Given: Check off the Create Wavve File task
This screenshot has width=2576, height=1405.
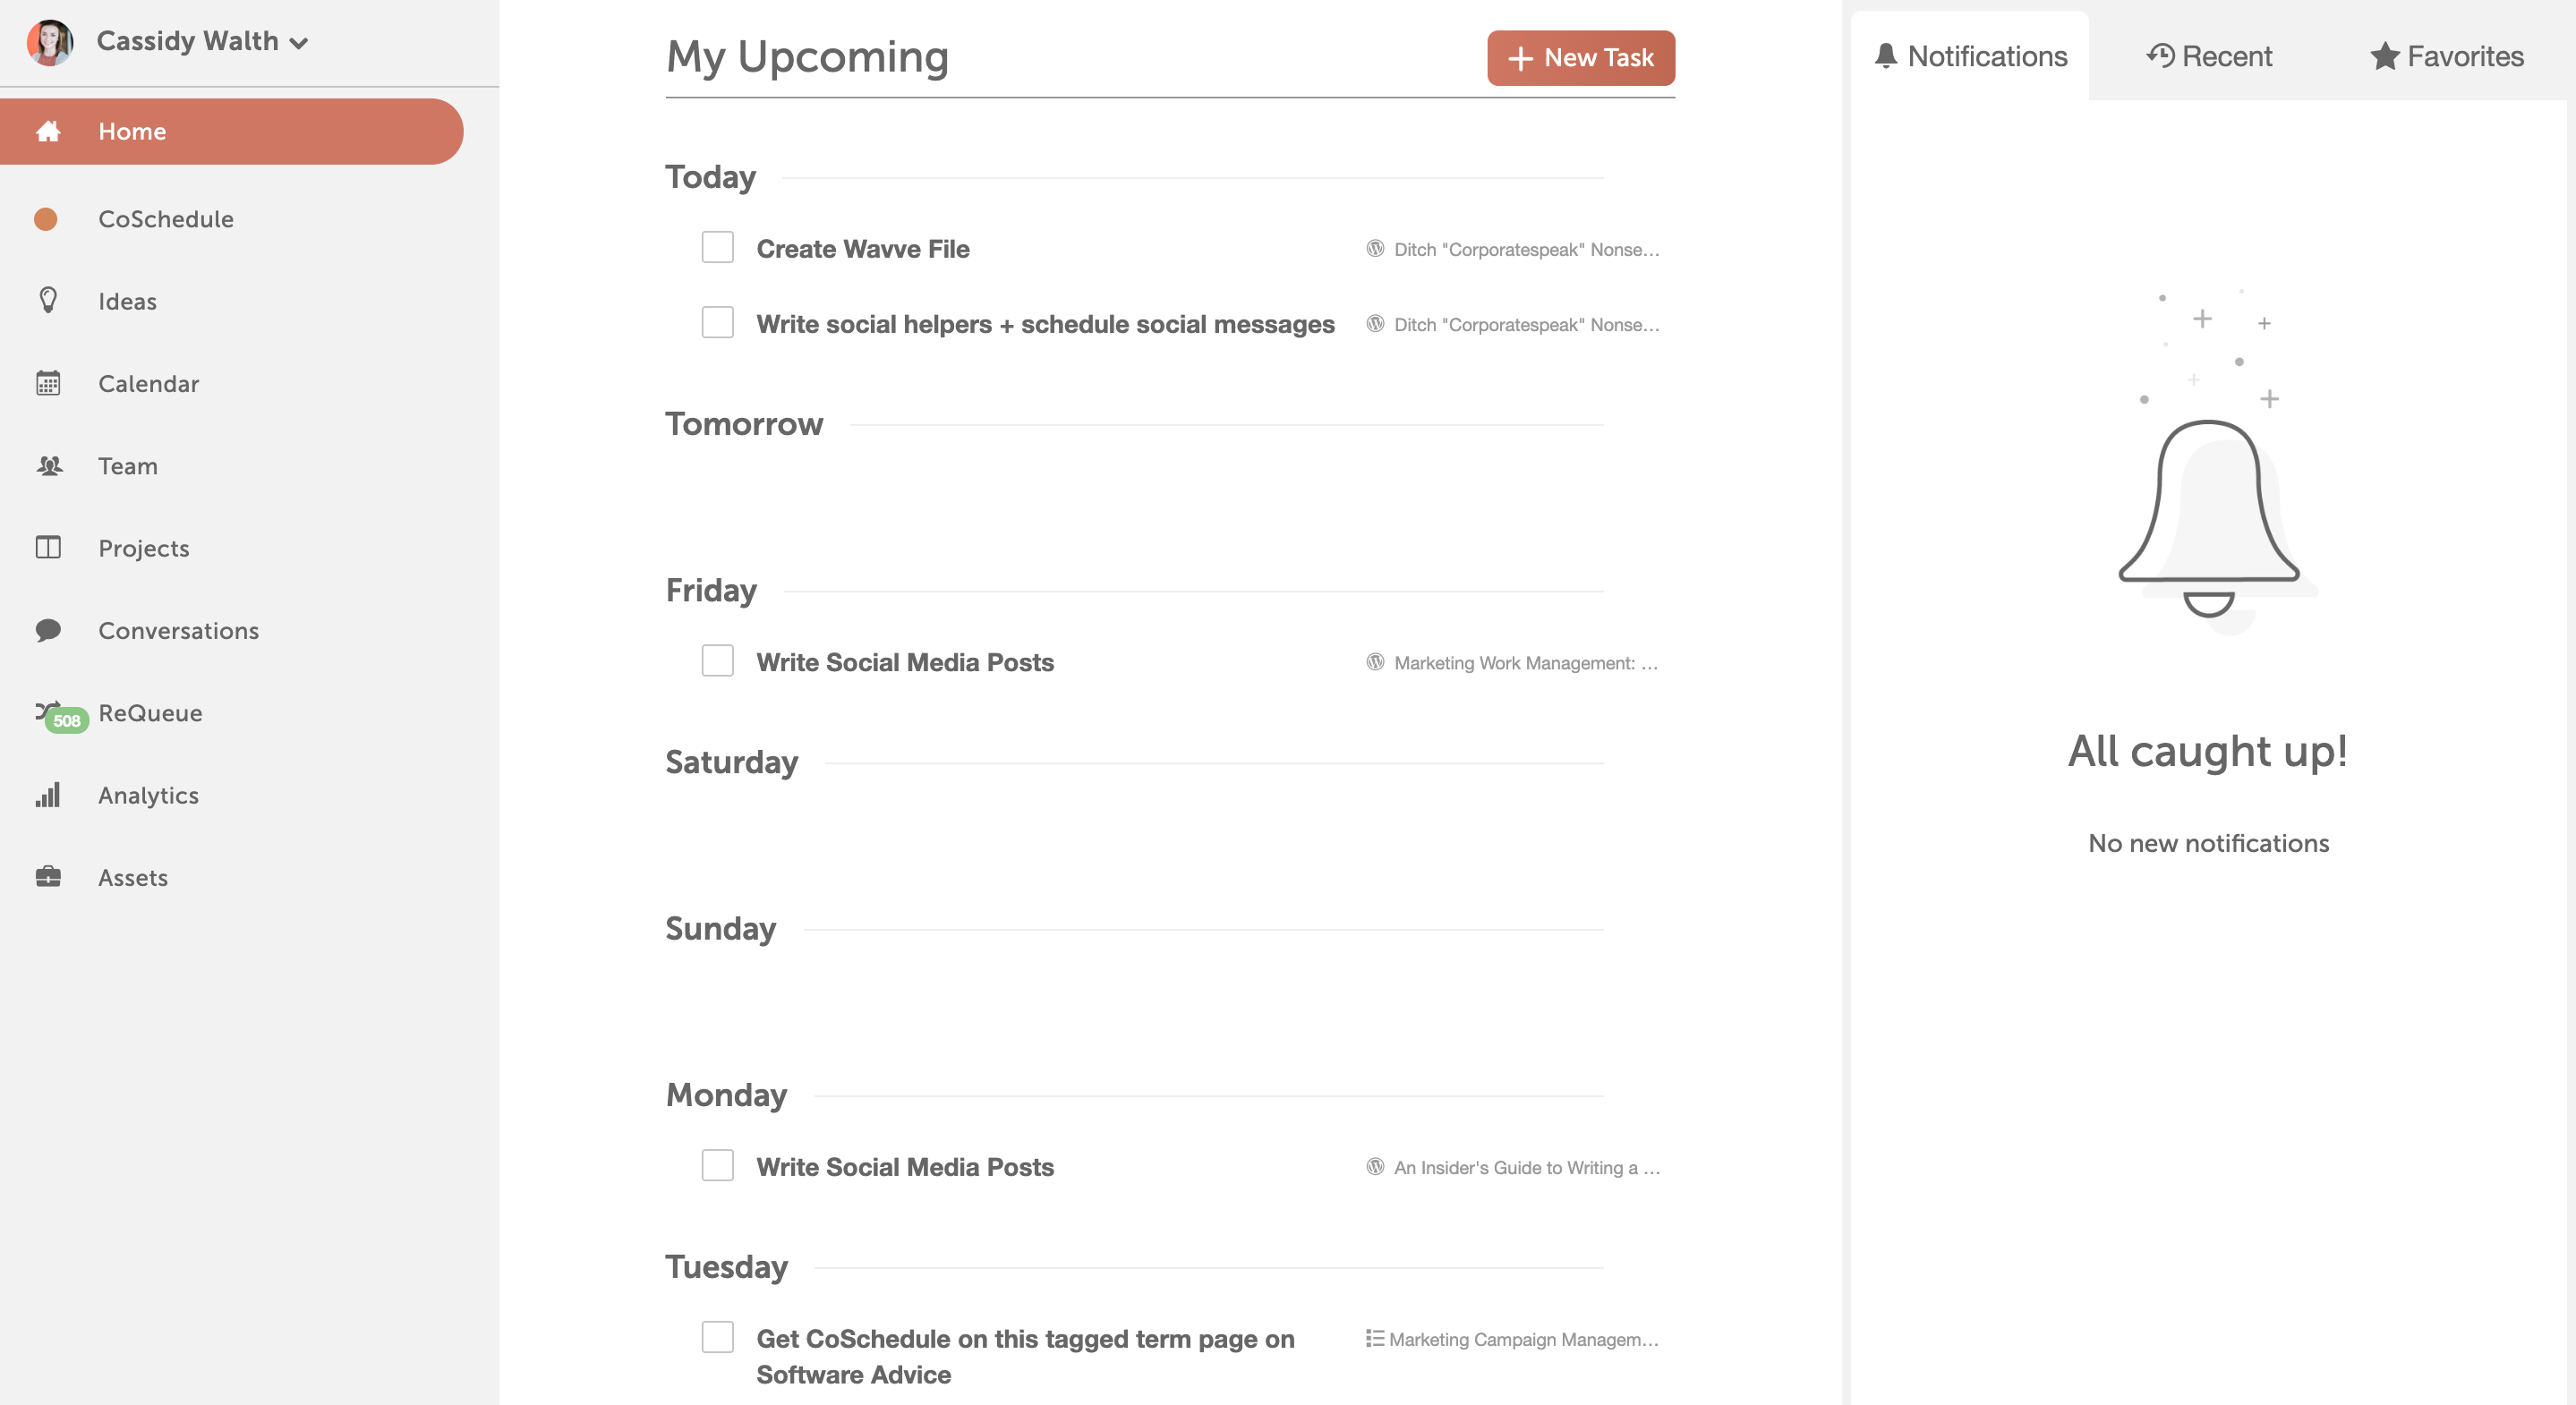Looking at the screenshot, I should tap(717, 248).
